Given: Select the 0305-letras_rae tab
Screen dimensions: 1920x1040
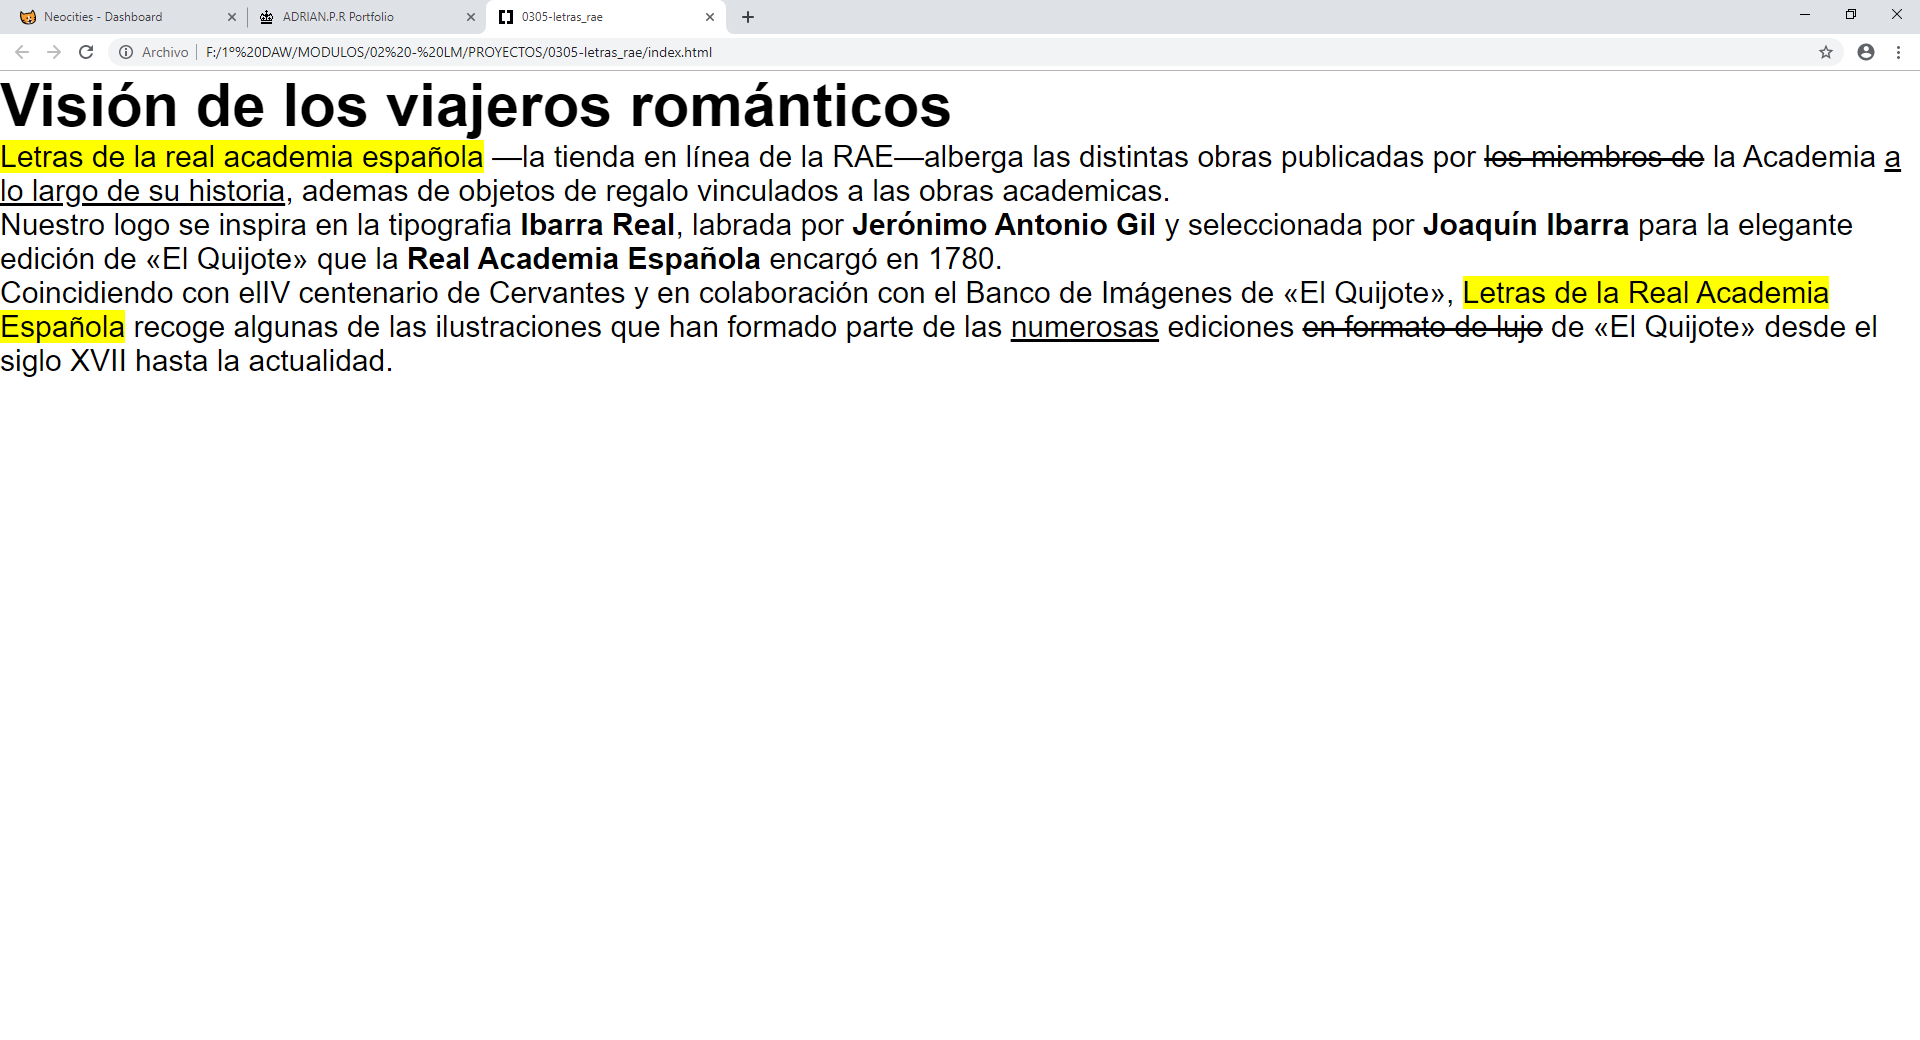Looking at the screenshot, I should [605, 17].
